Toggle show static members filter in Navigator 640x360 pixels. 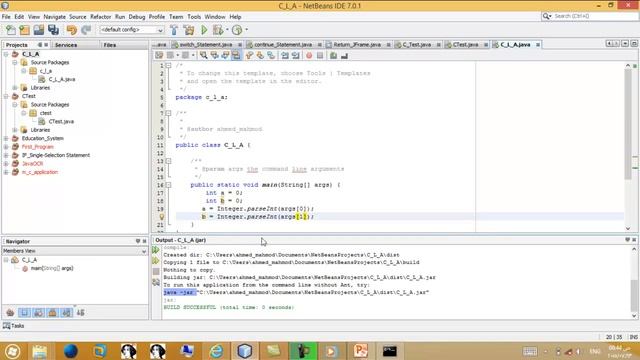(38, 313)
